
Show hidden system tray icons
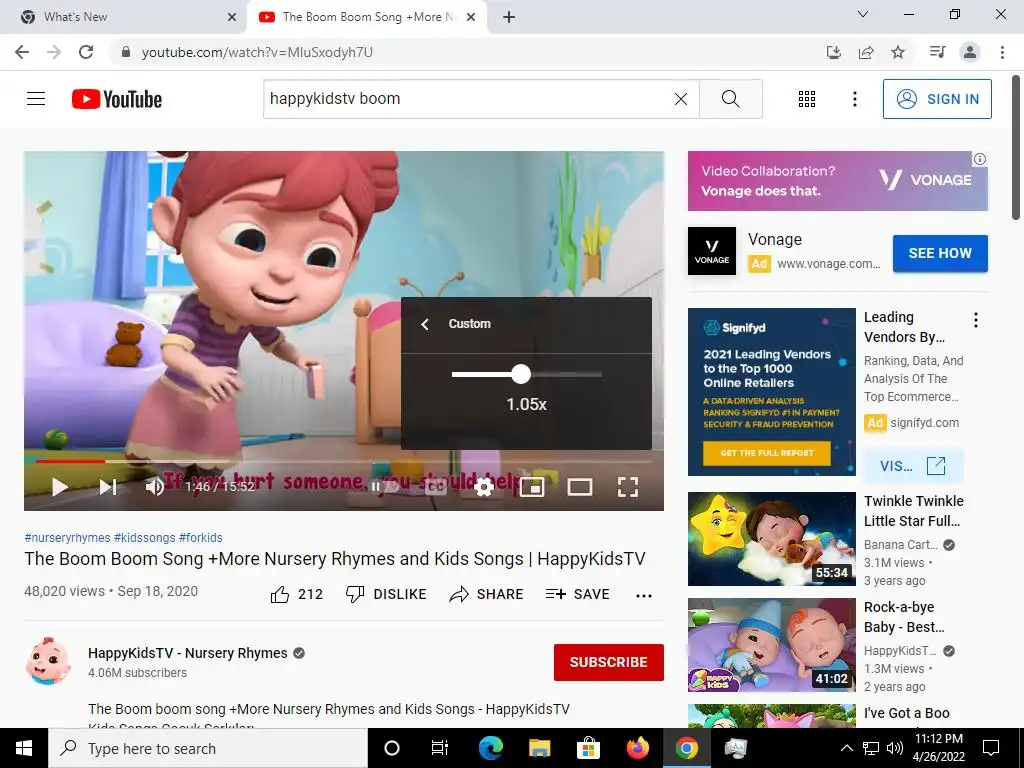tap(846, 748)
